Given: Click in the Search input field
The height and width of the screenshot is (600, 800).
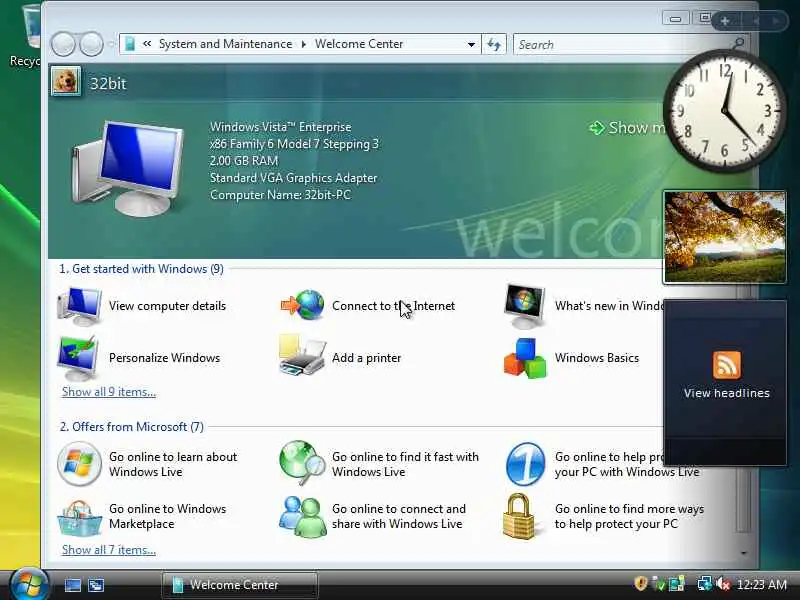Looking at the screenshot, I should (622, 44).
